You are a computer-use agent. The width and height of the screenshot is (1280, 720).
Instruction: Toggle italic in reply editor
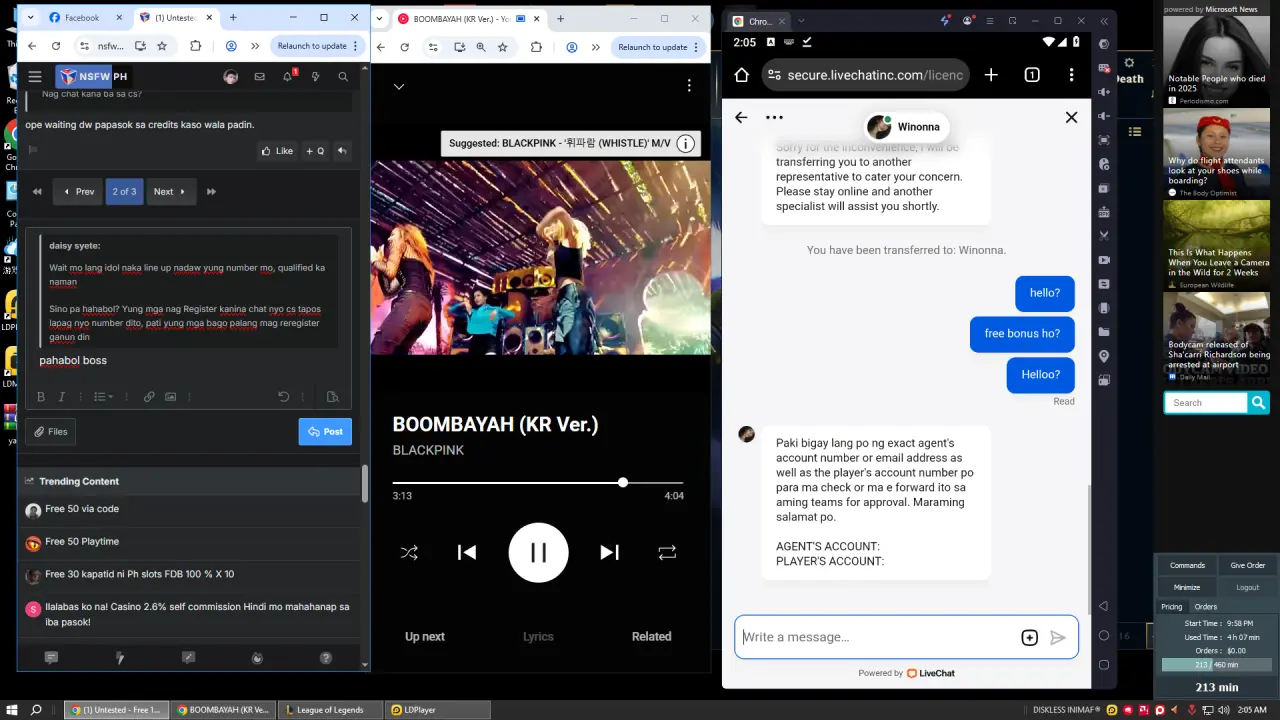tap(62, 397)
